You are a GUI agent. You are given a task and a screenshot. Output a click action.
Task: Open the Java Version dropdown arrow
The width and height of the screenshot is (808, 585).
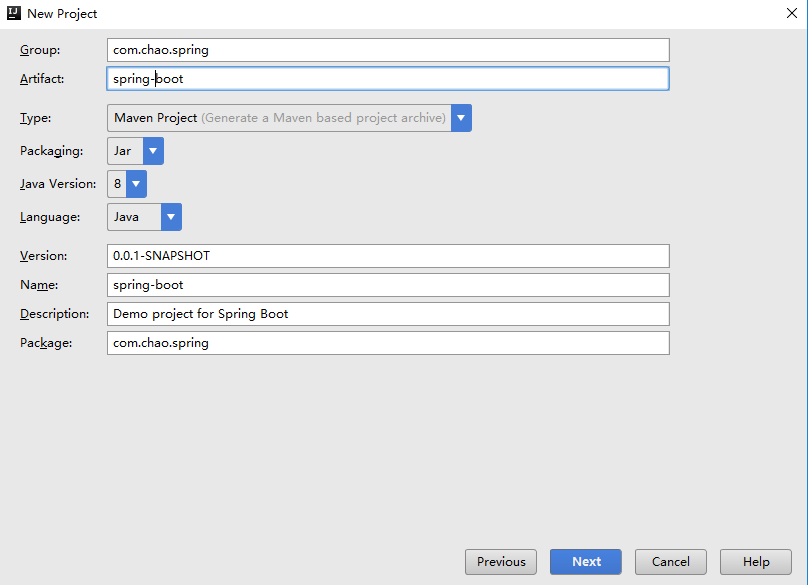pyautogui.click(x=136, y=184)
